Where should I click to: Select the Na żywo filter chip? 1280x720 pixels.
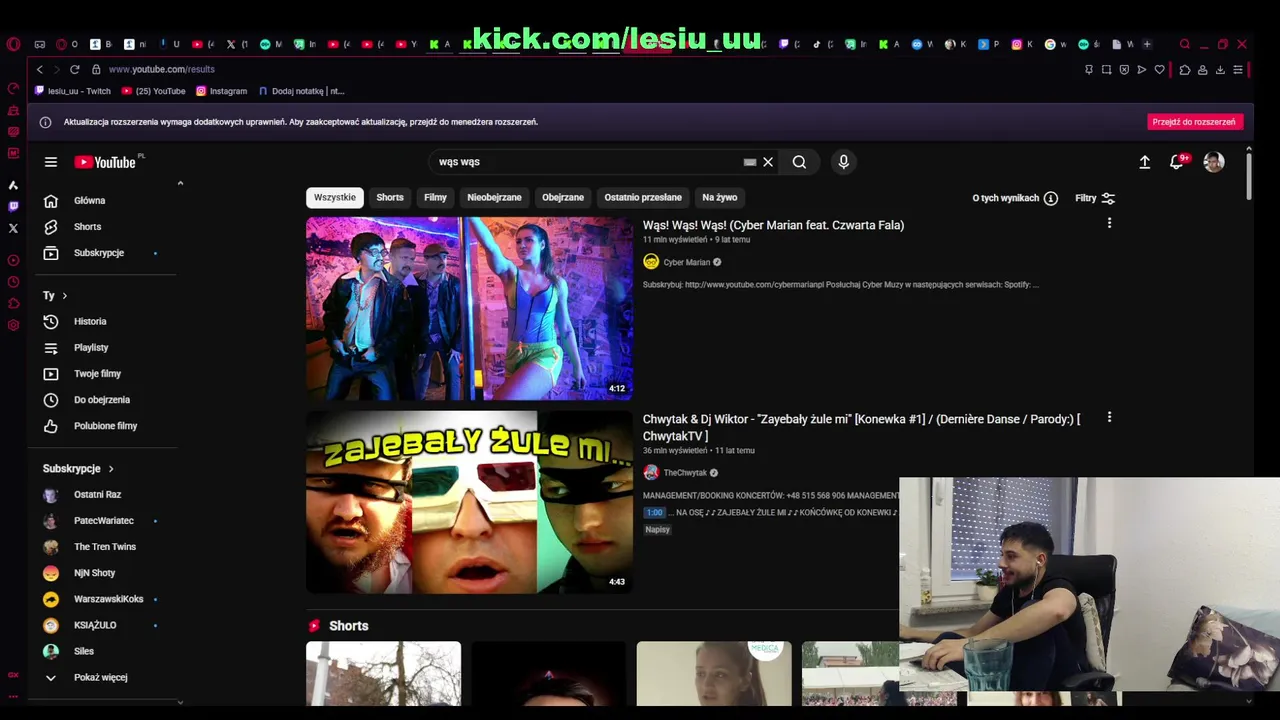point(720,198)
